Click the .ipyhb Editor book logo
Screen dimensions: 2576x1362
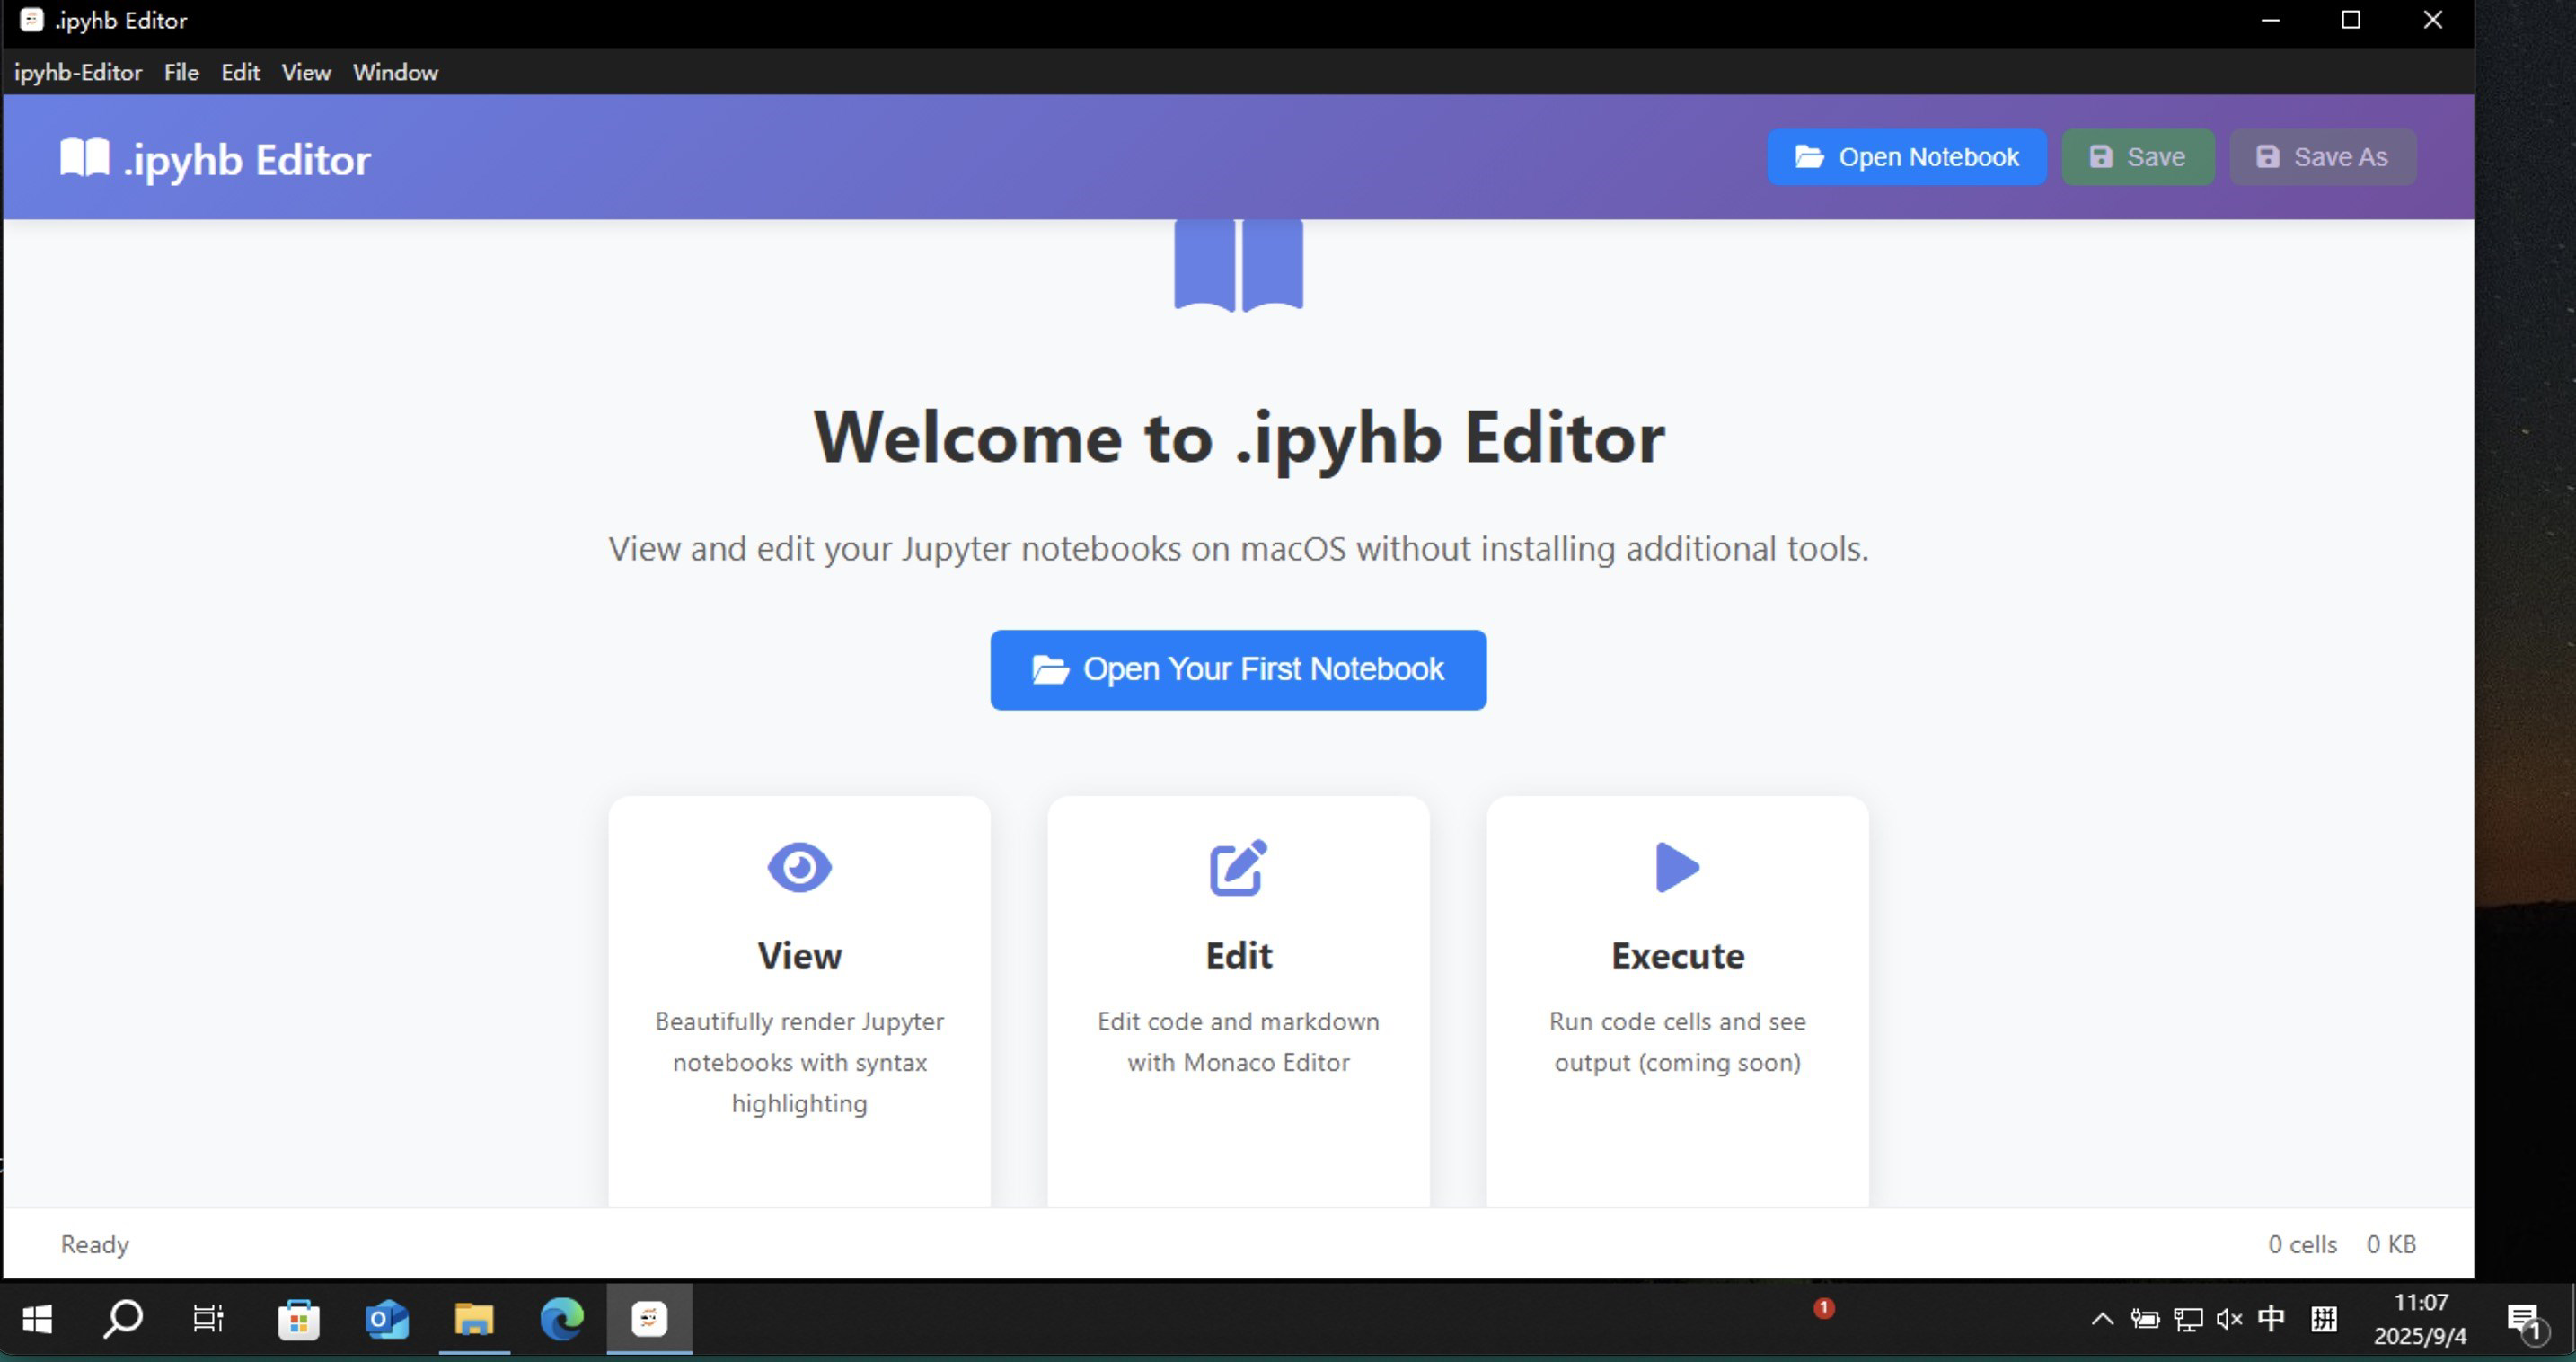point(84,157)
